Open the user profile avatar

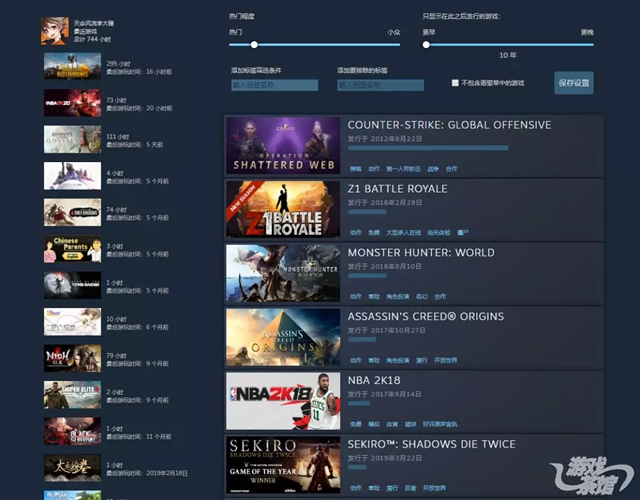click(x=55, y=31)
